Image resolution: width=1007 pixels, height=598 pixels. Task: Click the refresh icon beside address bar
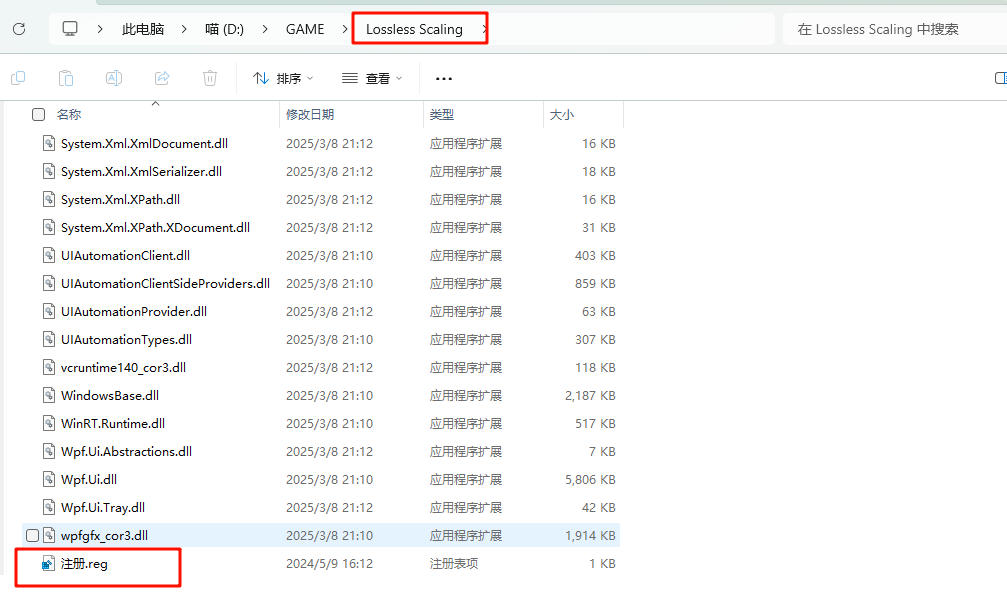[x=19, y=29]
